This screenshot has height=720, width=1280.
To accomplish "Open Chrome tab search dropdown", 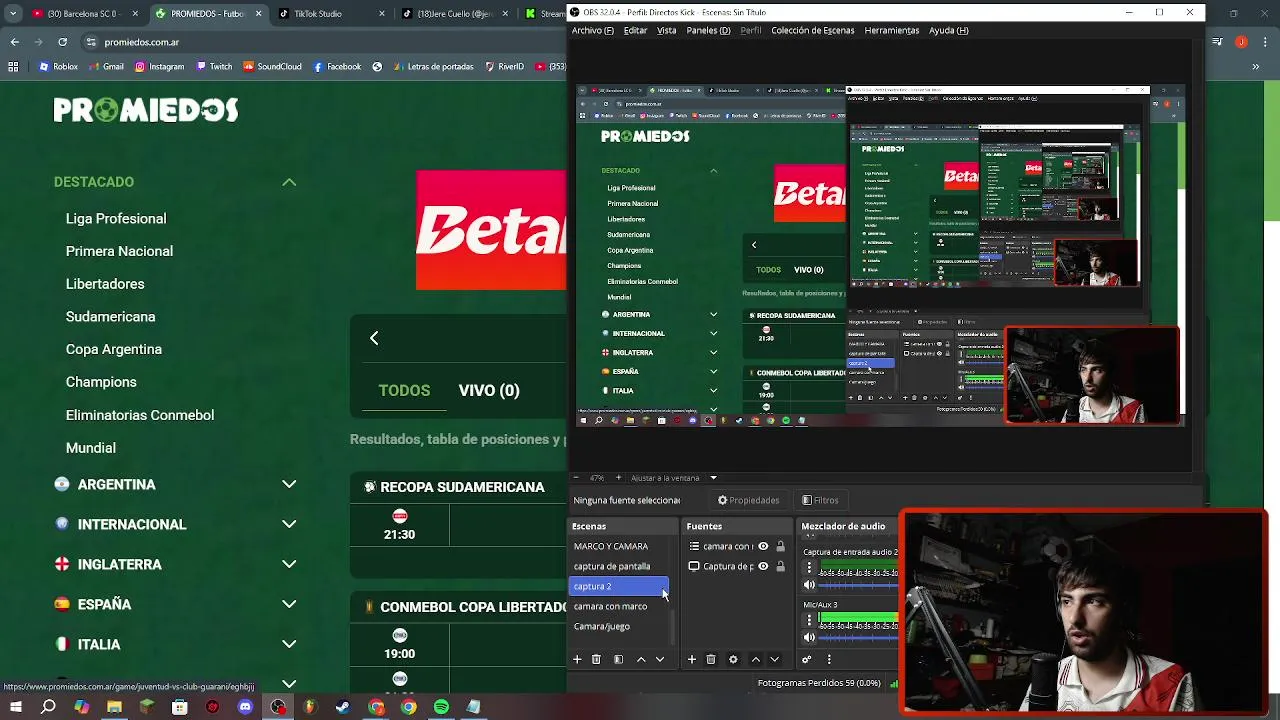I will pyautogui.click(x=13, y=14).
